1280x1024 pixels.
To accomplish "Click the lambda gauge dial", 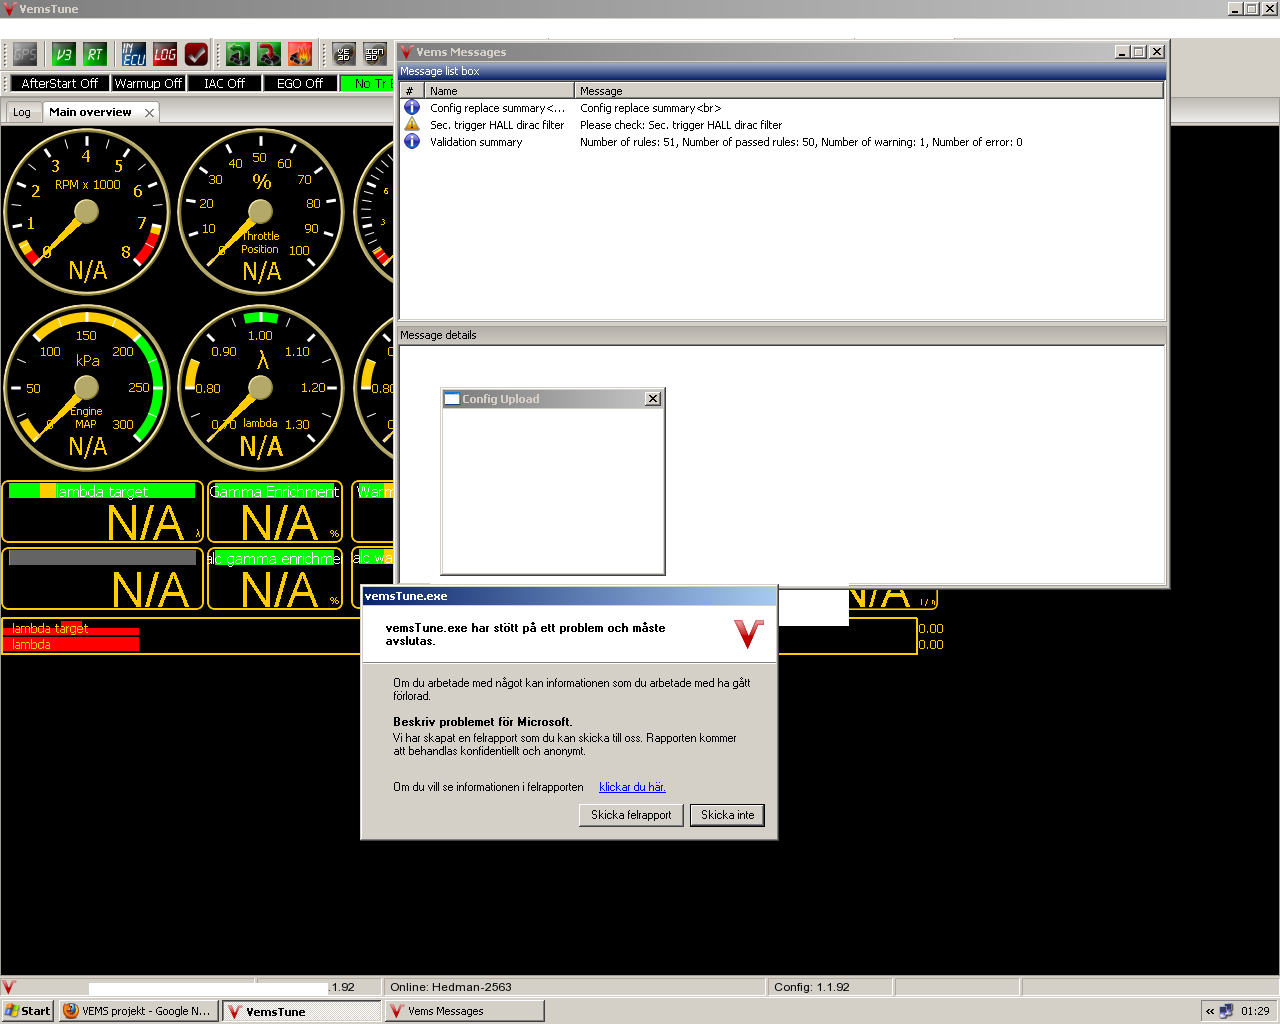I will tap(261, 388).
